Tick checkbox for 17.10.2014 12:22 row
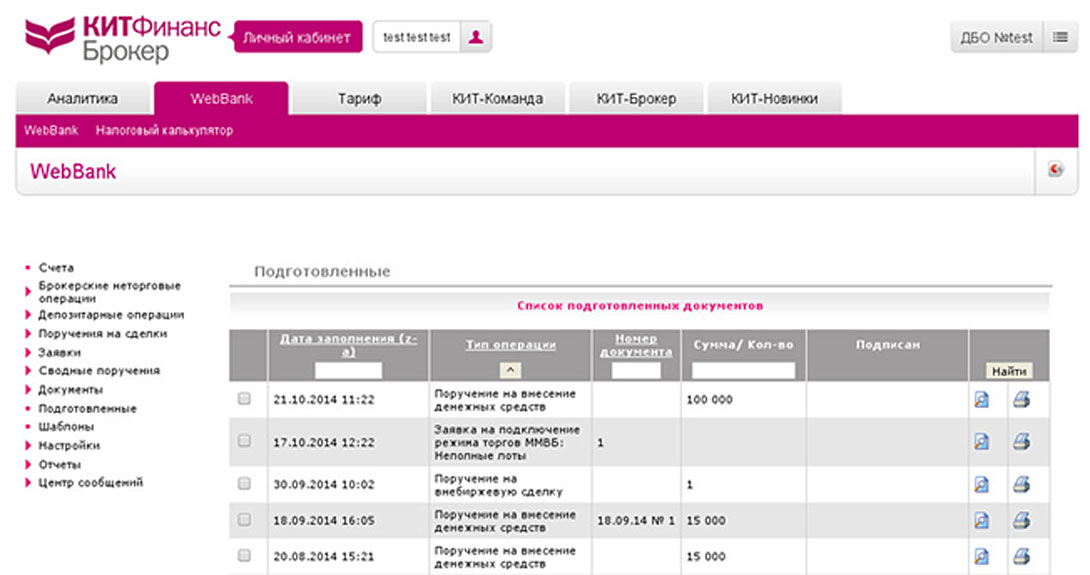The image size is (1090, 575). 244,440
